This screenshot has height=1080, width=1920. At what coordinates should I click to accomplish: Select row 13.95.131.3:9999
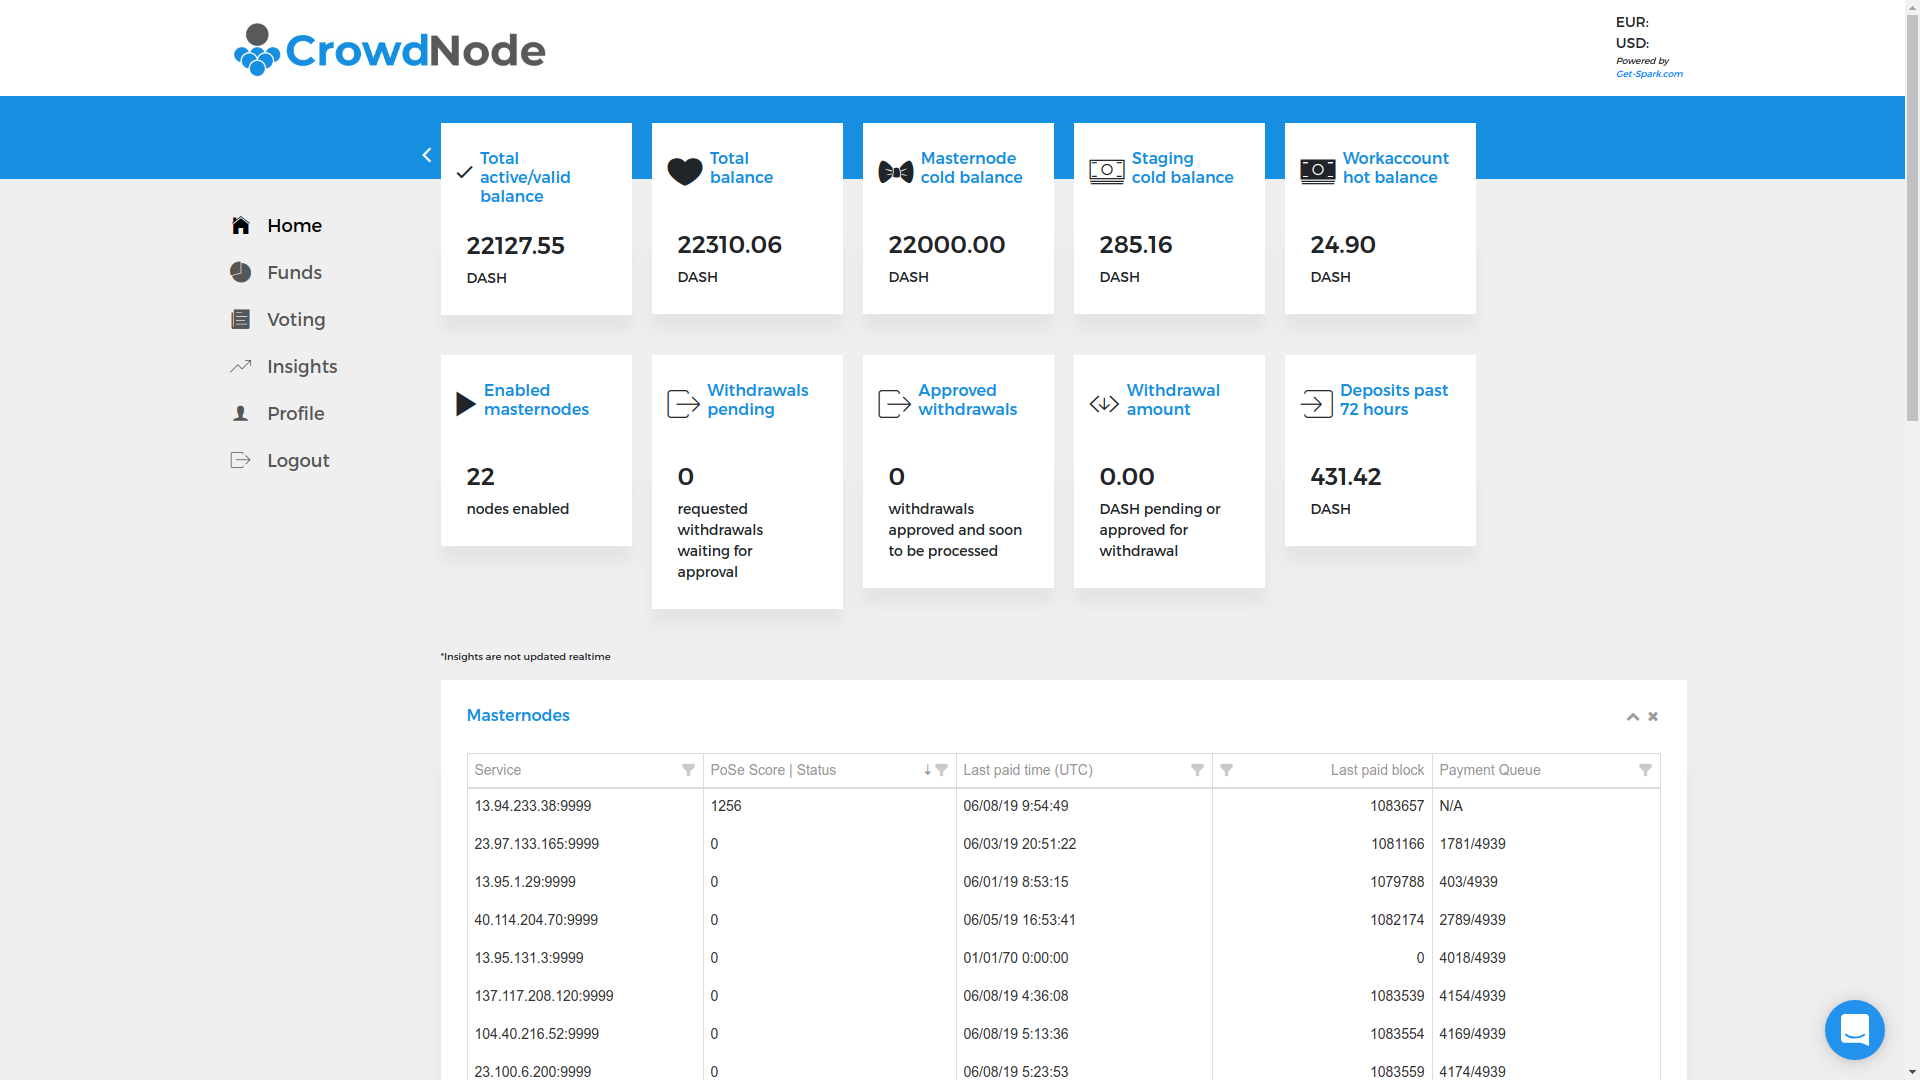1063,958
